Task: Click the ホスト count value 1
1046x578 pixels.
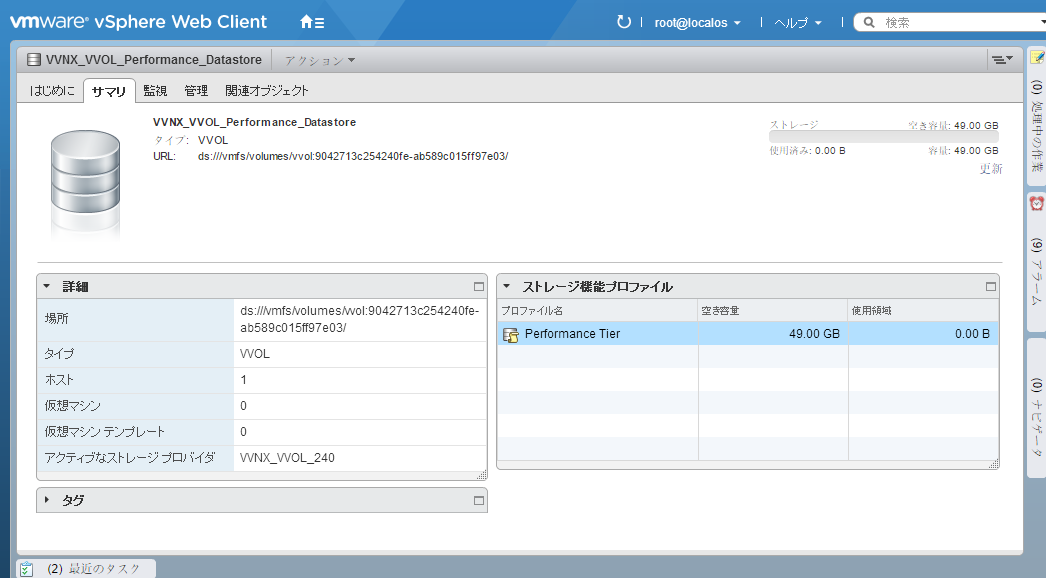Action: coord(243,380)
